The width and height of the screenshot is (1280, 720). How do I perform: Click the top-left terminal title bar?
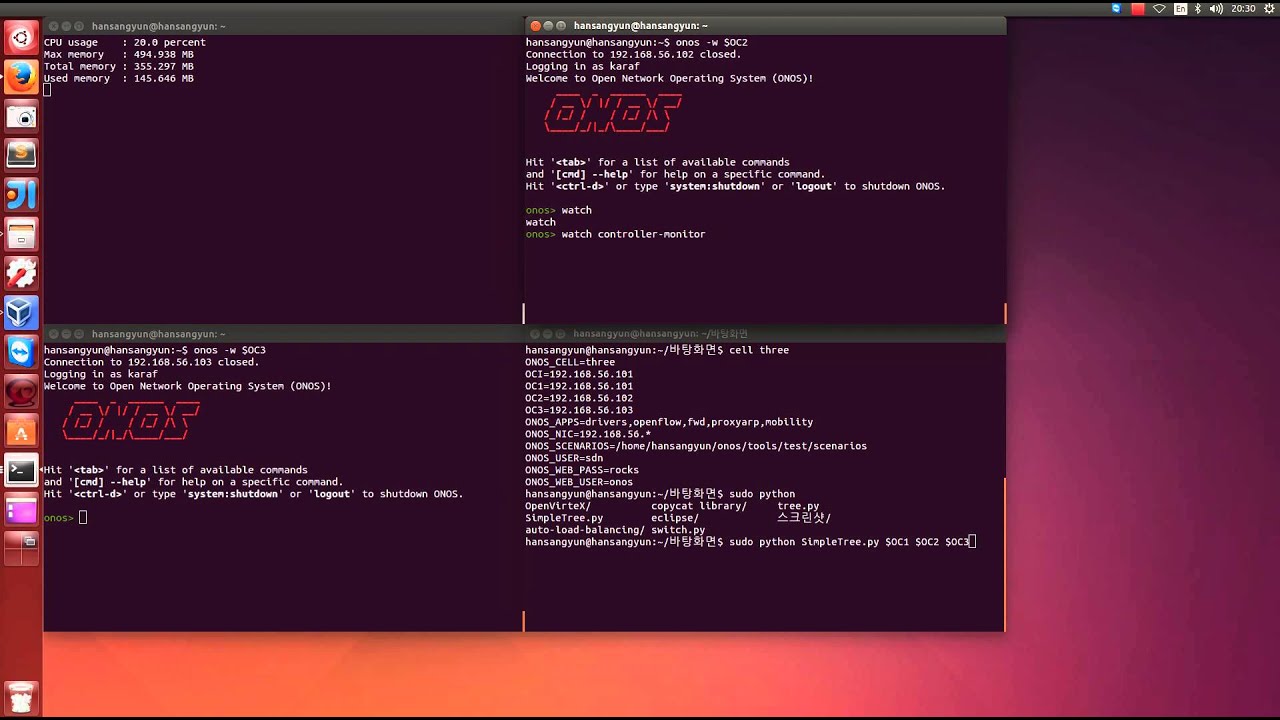pos(282,25)
